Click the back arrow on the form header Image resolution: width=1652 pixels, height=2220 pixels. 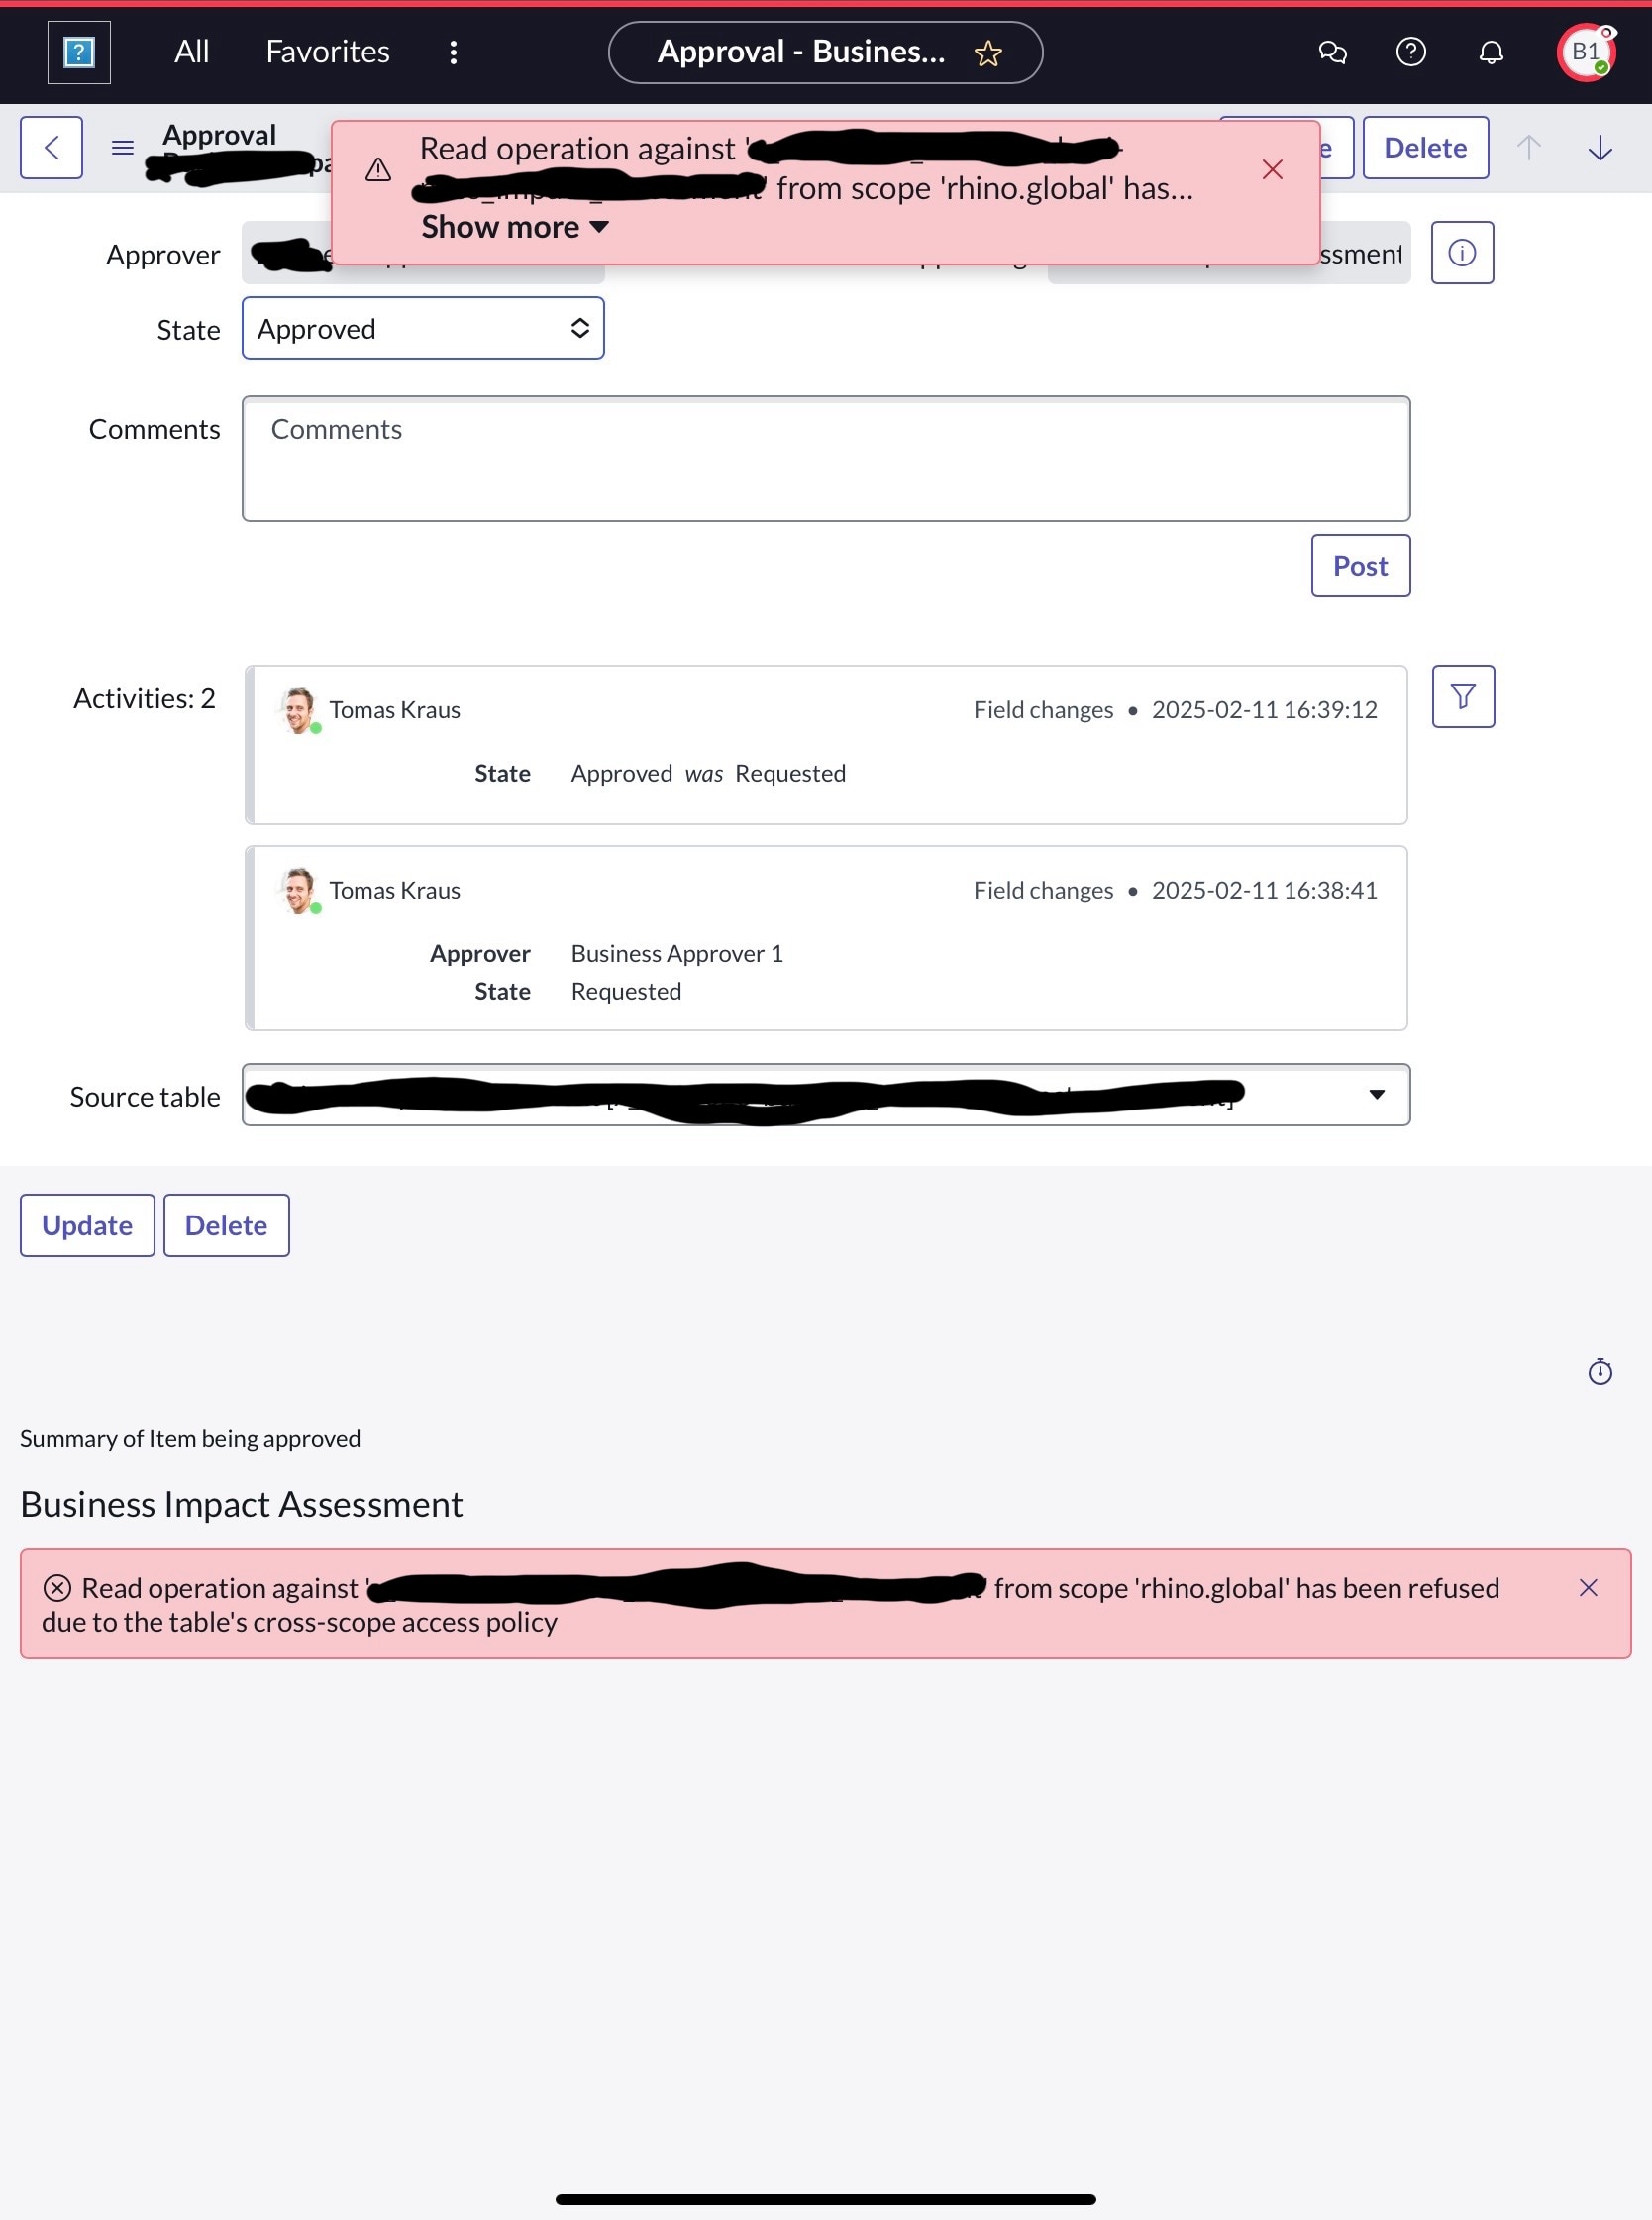tap(51, 148)
